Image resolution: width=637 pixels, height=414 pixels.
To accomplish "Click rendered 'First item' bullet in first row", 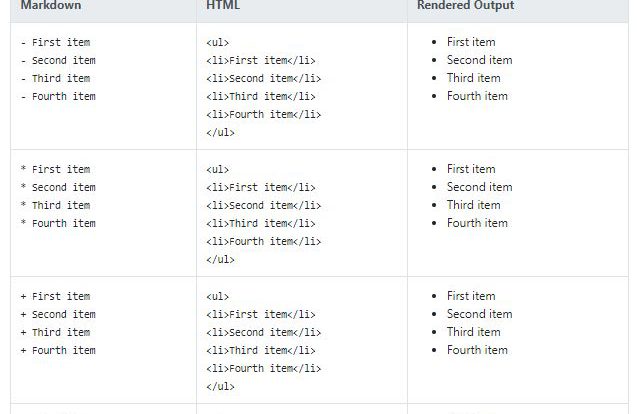I will [x=471, y=42].
